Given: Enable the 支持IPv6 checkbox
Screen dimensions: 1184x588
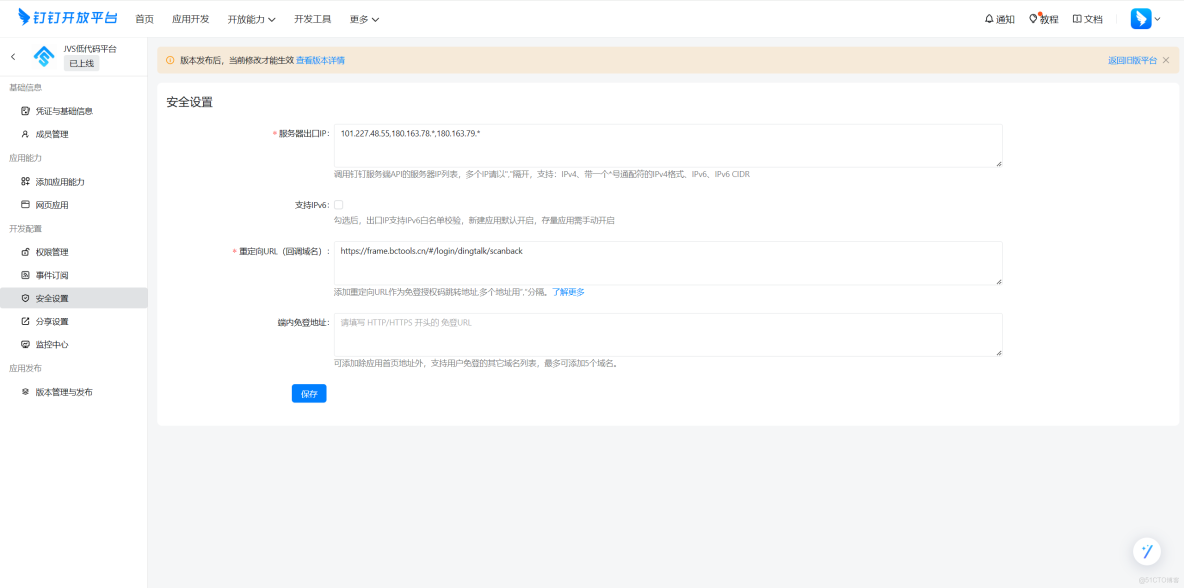Looking at the screenshot, I should (339, 204).
